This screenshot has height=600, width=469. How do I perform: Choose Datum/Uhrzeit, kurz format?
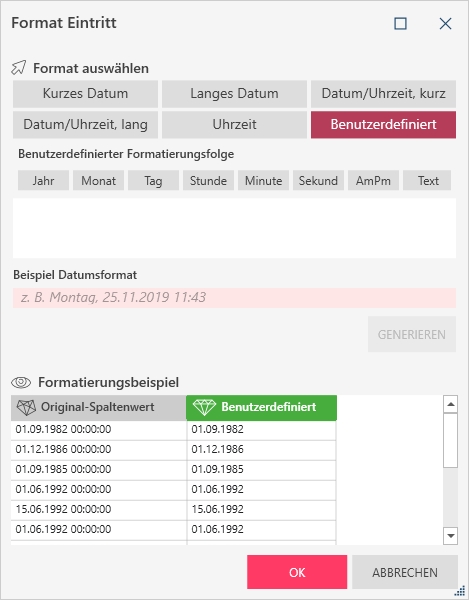tap(383, 94)
